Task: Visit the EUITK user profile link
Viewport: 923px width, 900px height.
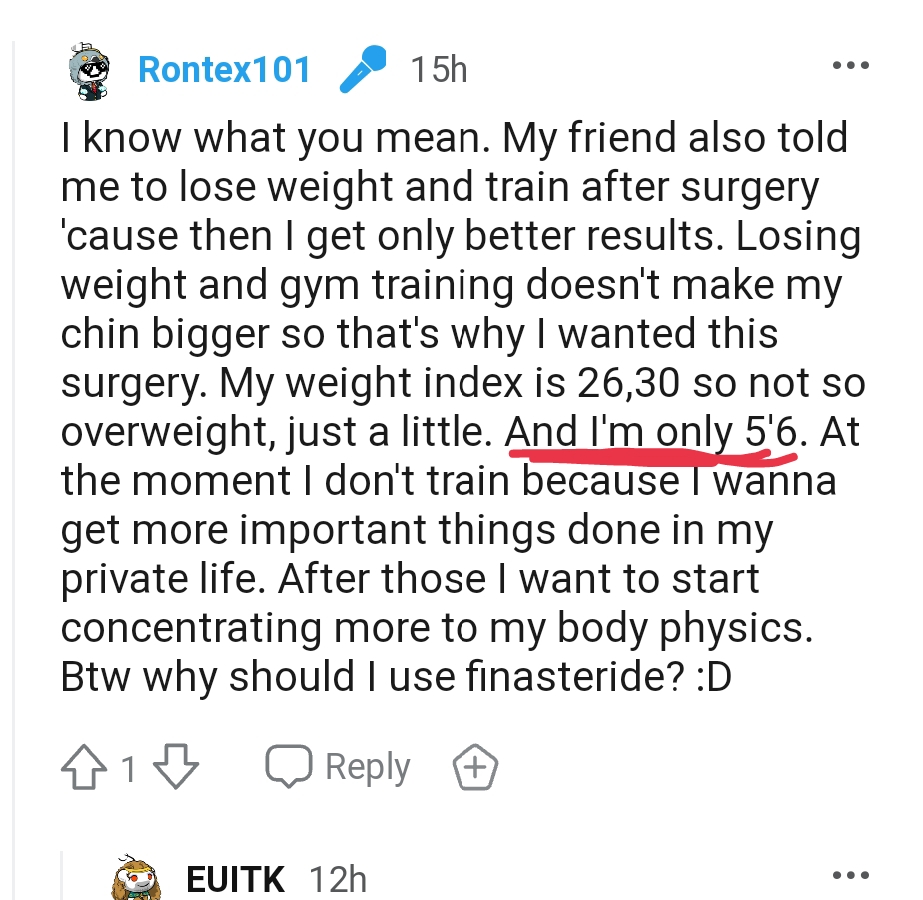Action: 235,879
